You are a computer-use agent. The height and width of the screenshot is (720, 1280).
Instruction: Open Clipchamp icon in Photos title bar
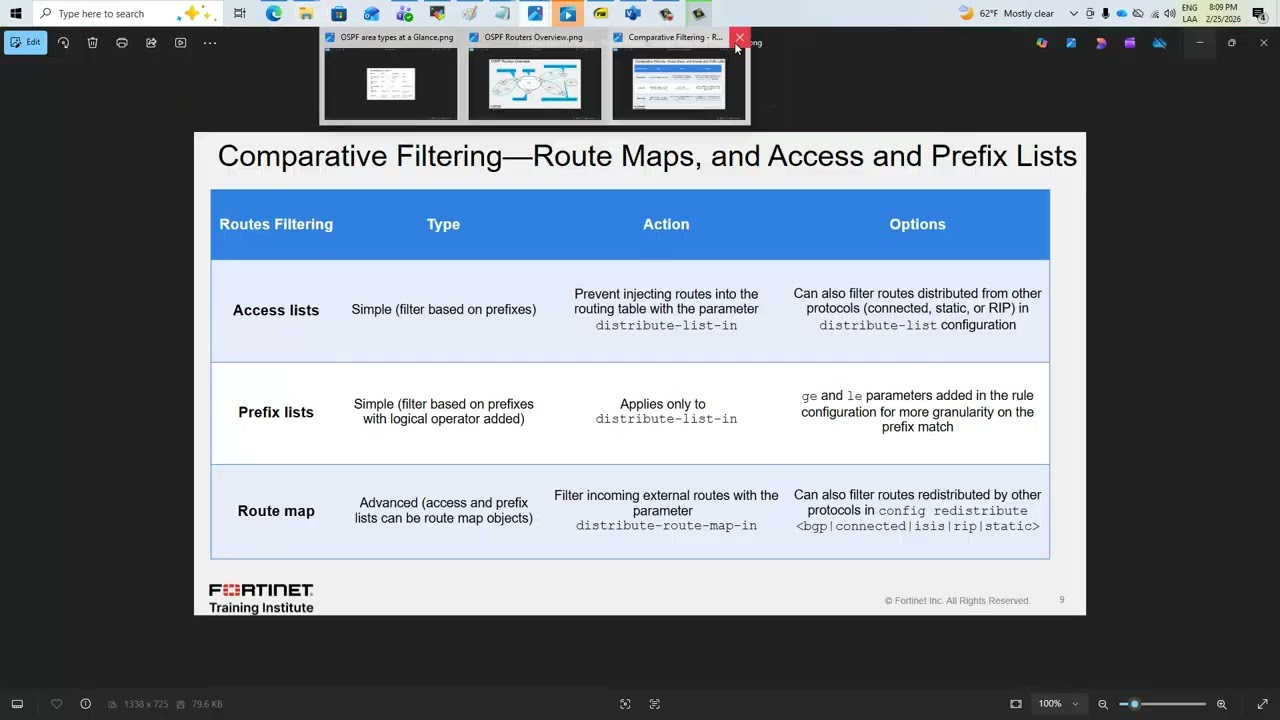[1130, 43]
